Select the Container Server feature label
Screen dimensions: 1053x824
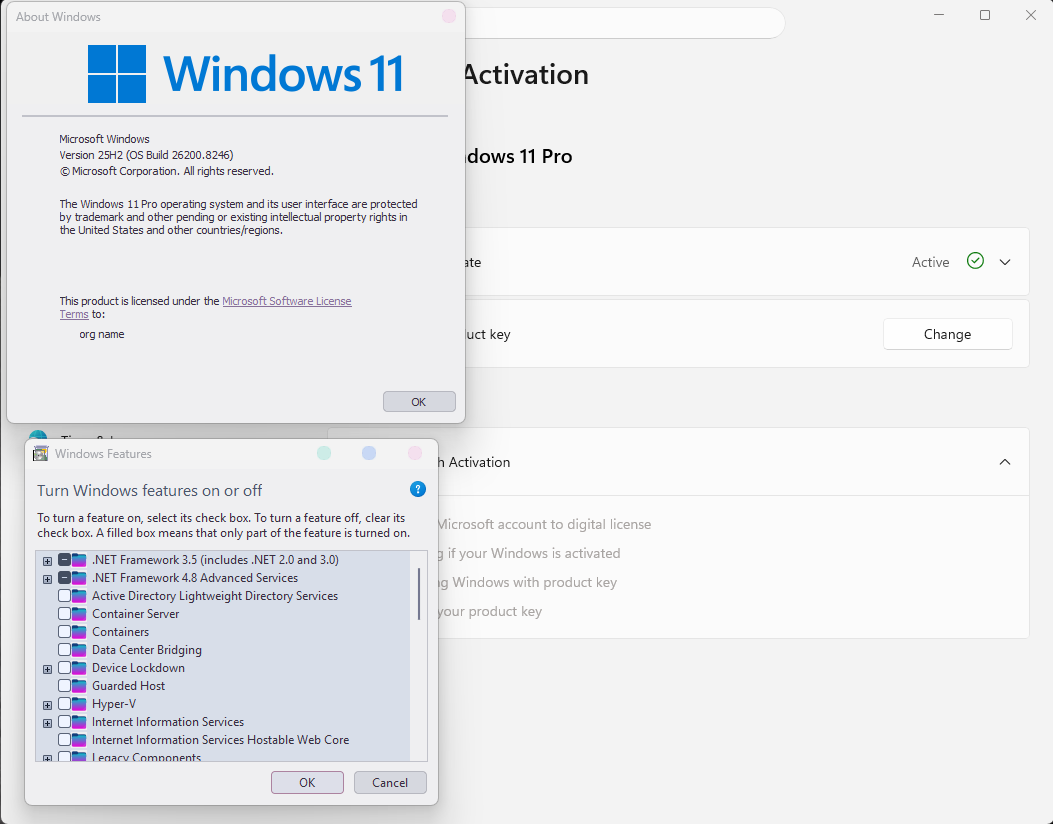136,614
